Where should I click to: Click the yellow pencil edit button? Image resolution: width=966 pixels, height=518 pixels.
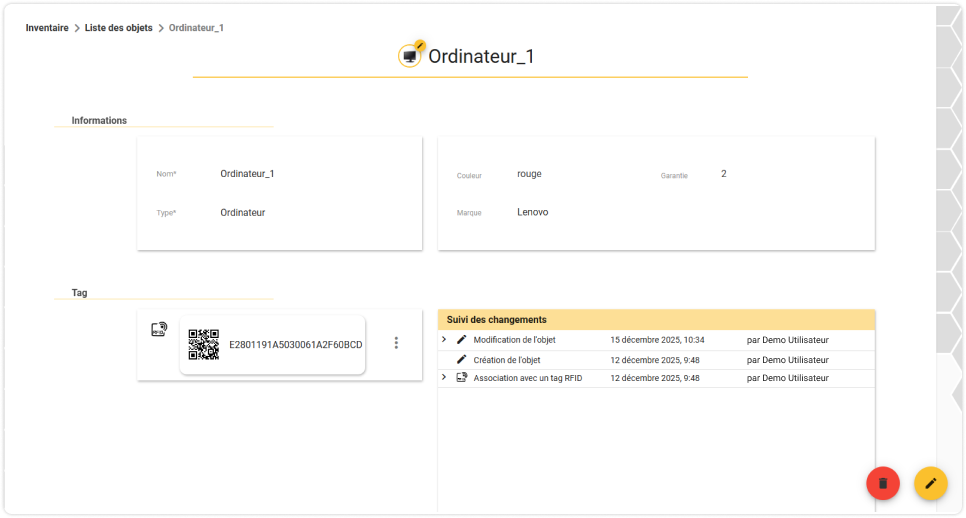coord(930,484)
